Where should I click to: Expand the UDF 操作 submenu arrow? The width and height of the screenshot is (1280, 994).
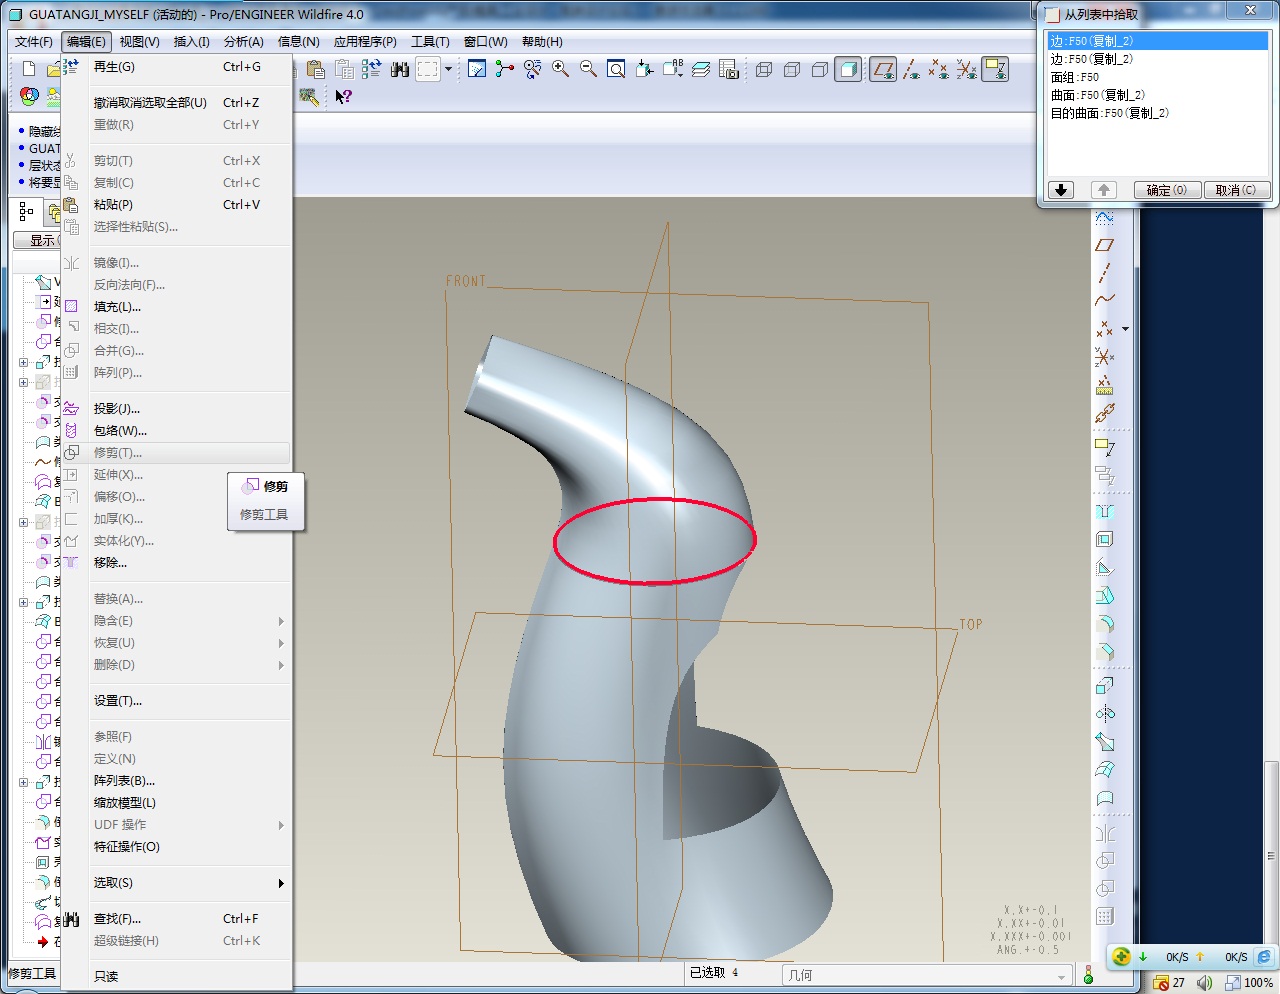tap(281, 825)
